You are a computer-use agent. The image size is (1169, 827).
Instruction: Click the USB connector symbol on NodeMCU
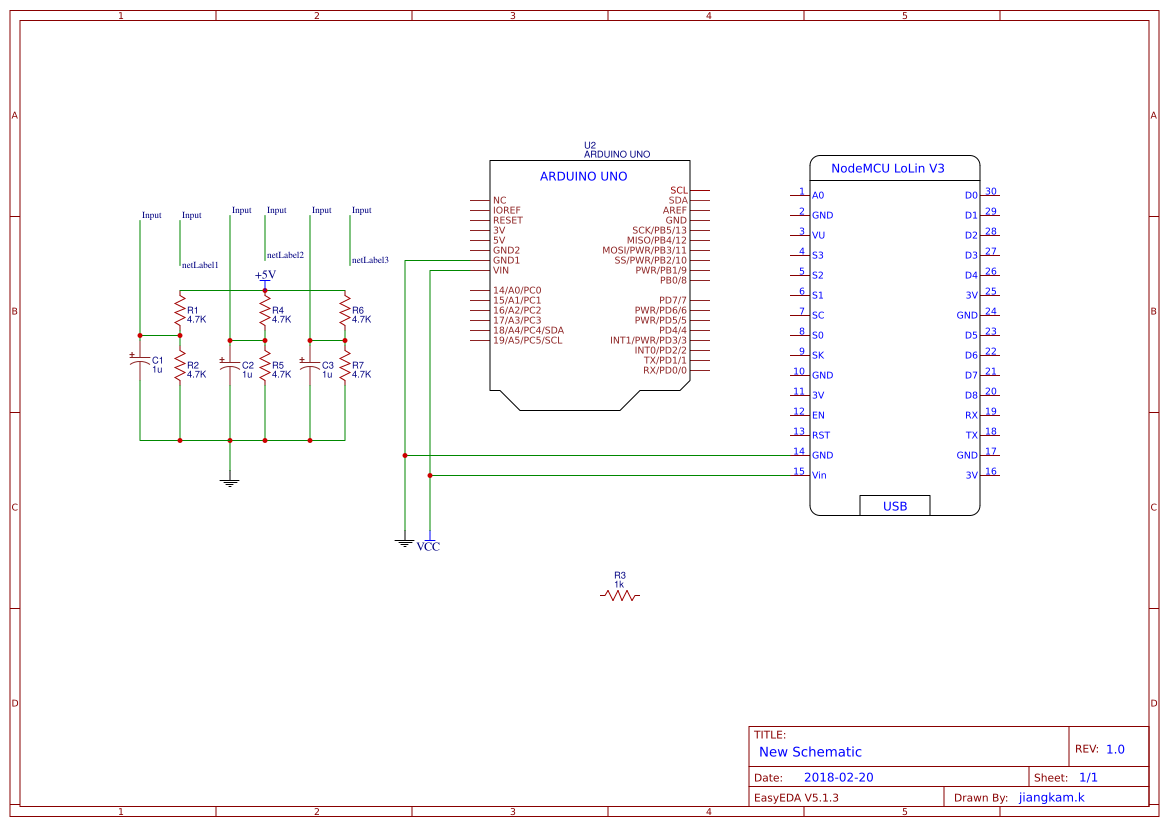tap(894, 506)
